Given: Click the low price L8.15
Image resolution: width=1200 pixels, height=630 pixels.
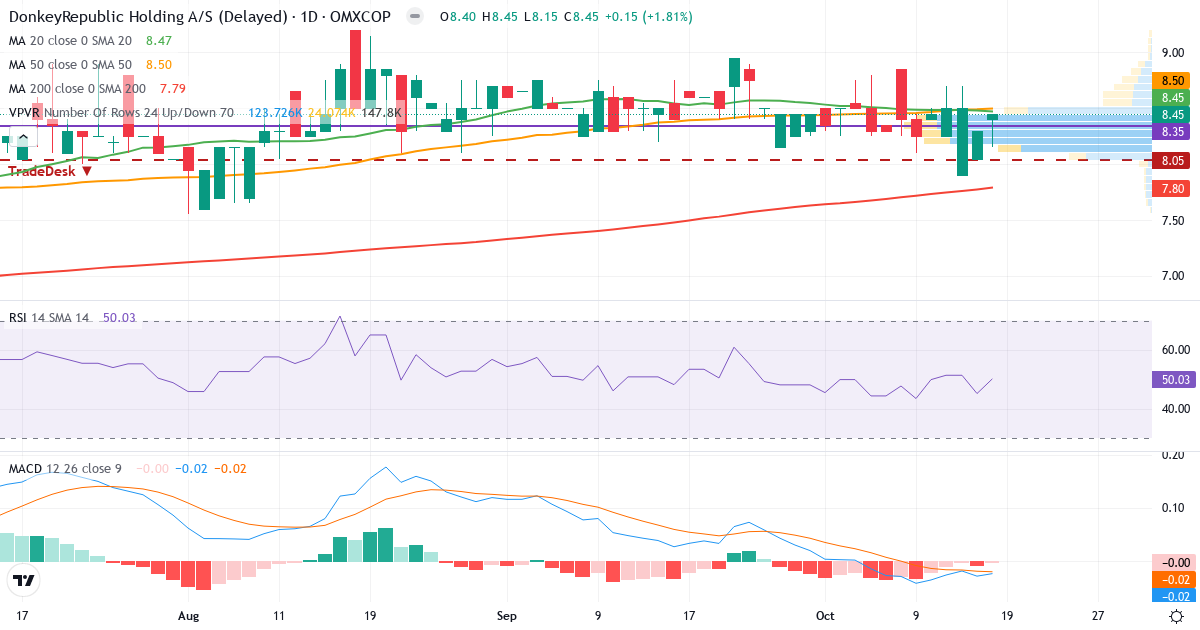Looking at the screenshot, I should click(541, 17).
